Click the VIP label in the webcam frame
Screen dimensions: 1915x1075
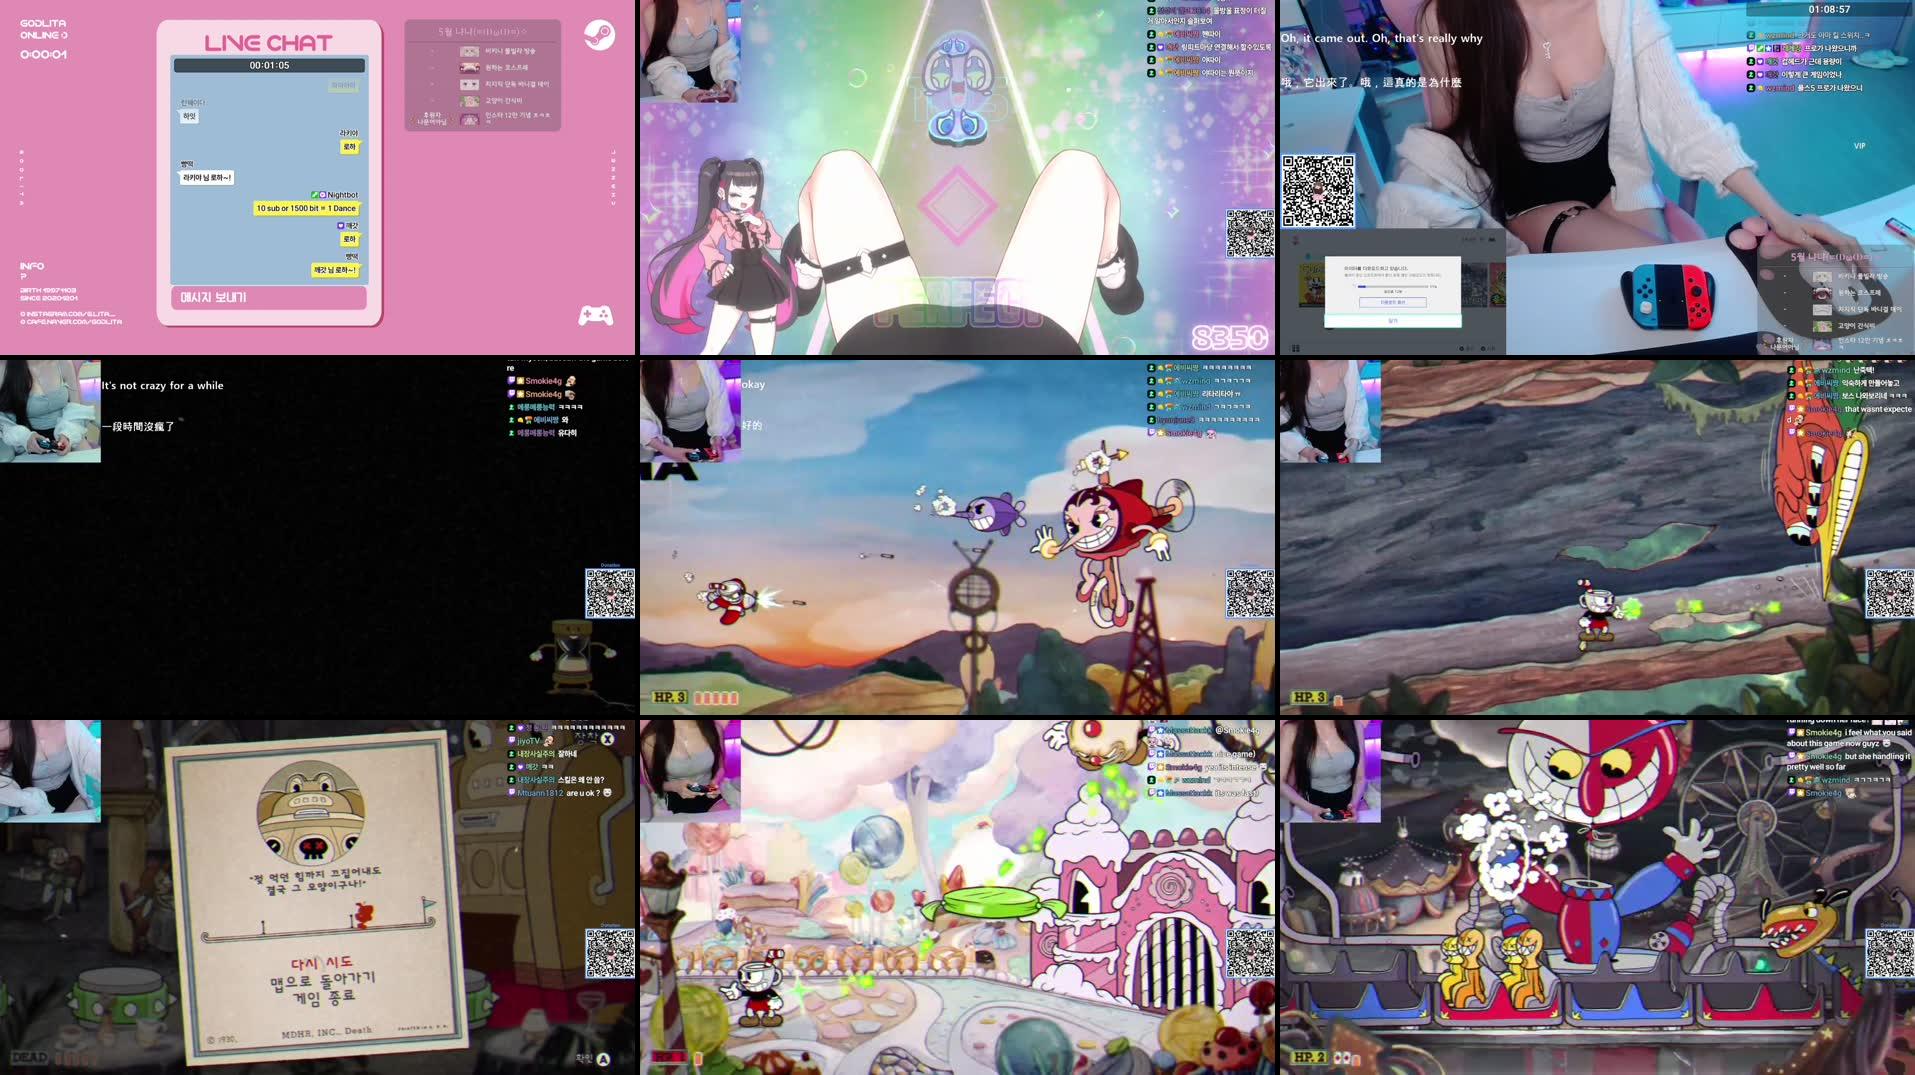pos(1859,146)
